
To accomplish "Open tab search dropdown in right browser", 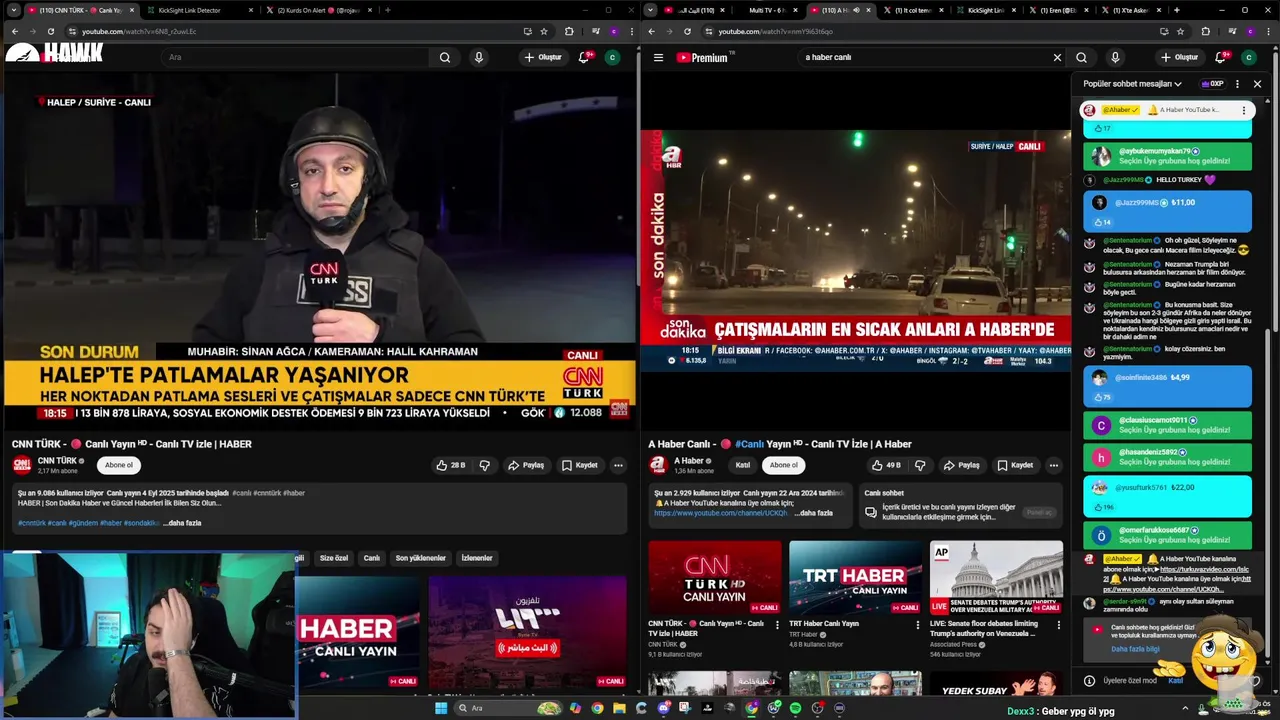I will (x=651, y=10).
